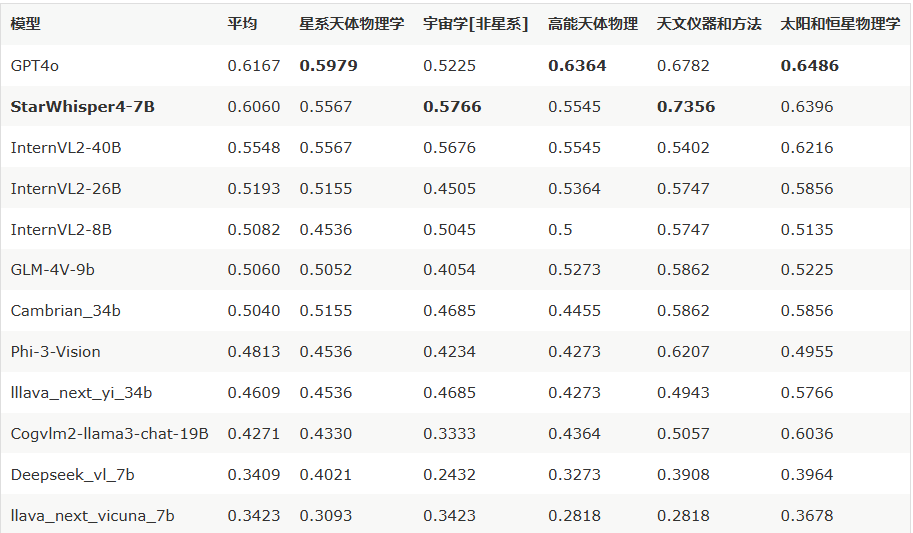This screenshot has height=533, width=913.
Task: Click the 星系天体物理学 header cell
Action: coord(352,24)
